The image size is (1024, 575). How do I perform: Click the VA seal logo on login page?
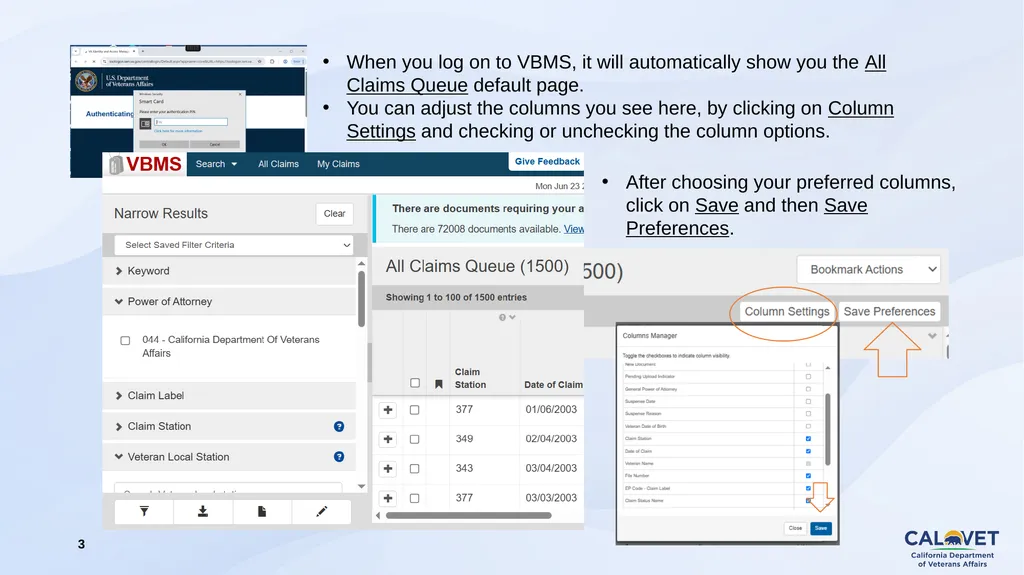point(86,81)
